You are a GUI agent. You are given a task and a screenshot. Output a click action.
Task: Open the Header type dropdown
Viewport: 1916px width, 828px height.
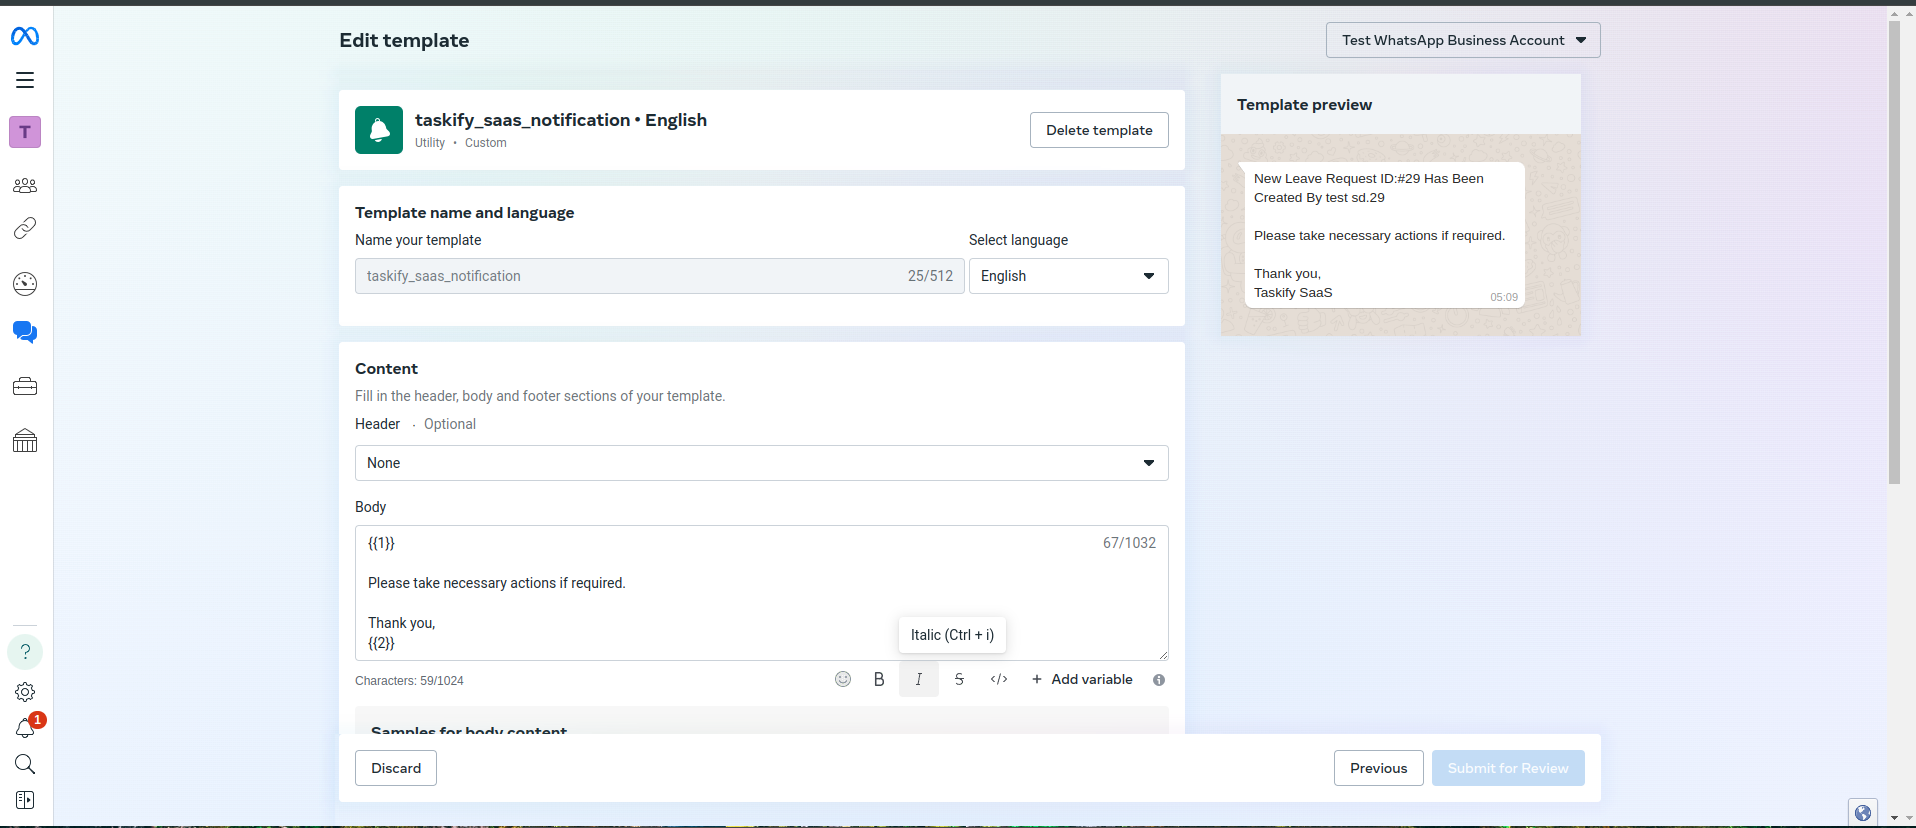(x=761, y=463)
